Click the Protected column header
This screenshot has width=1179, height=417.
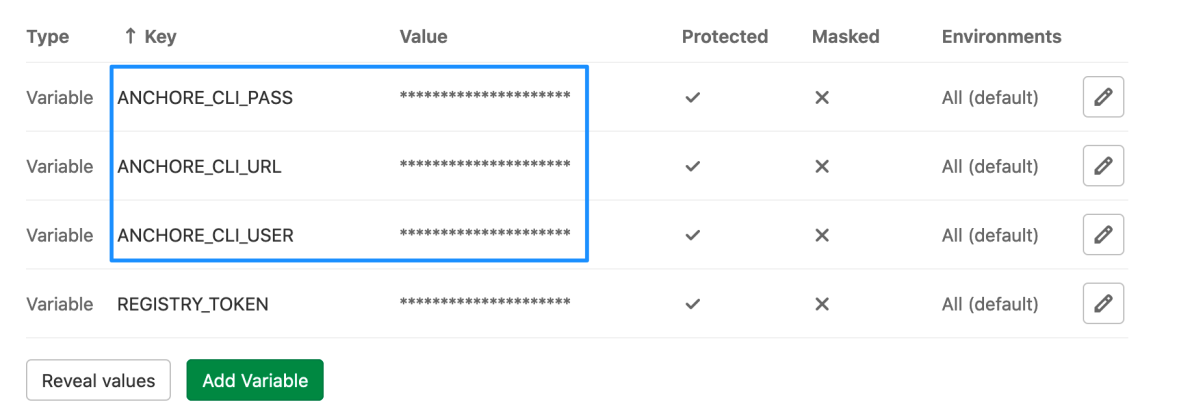click(724, 37)
